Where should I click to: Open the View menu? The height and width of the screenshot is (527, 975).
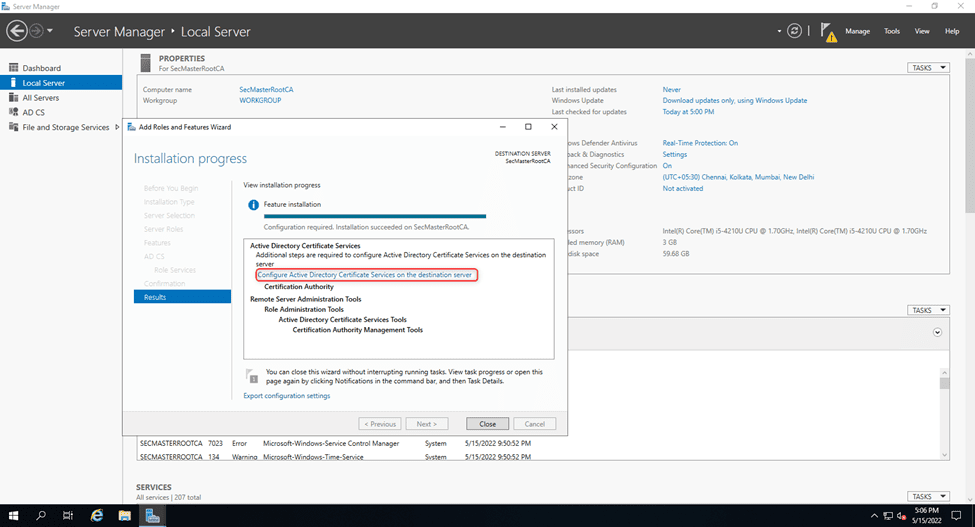(x=922, y=31)
